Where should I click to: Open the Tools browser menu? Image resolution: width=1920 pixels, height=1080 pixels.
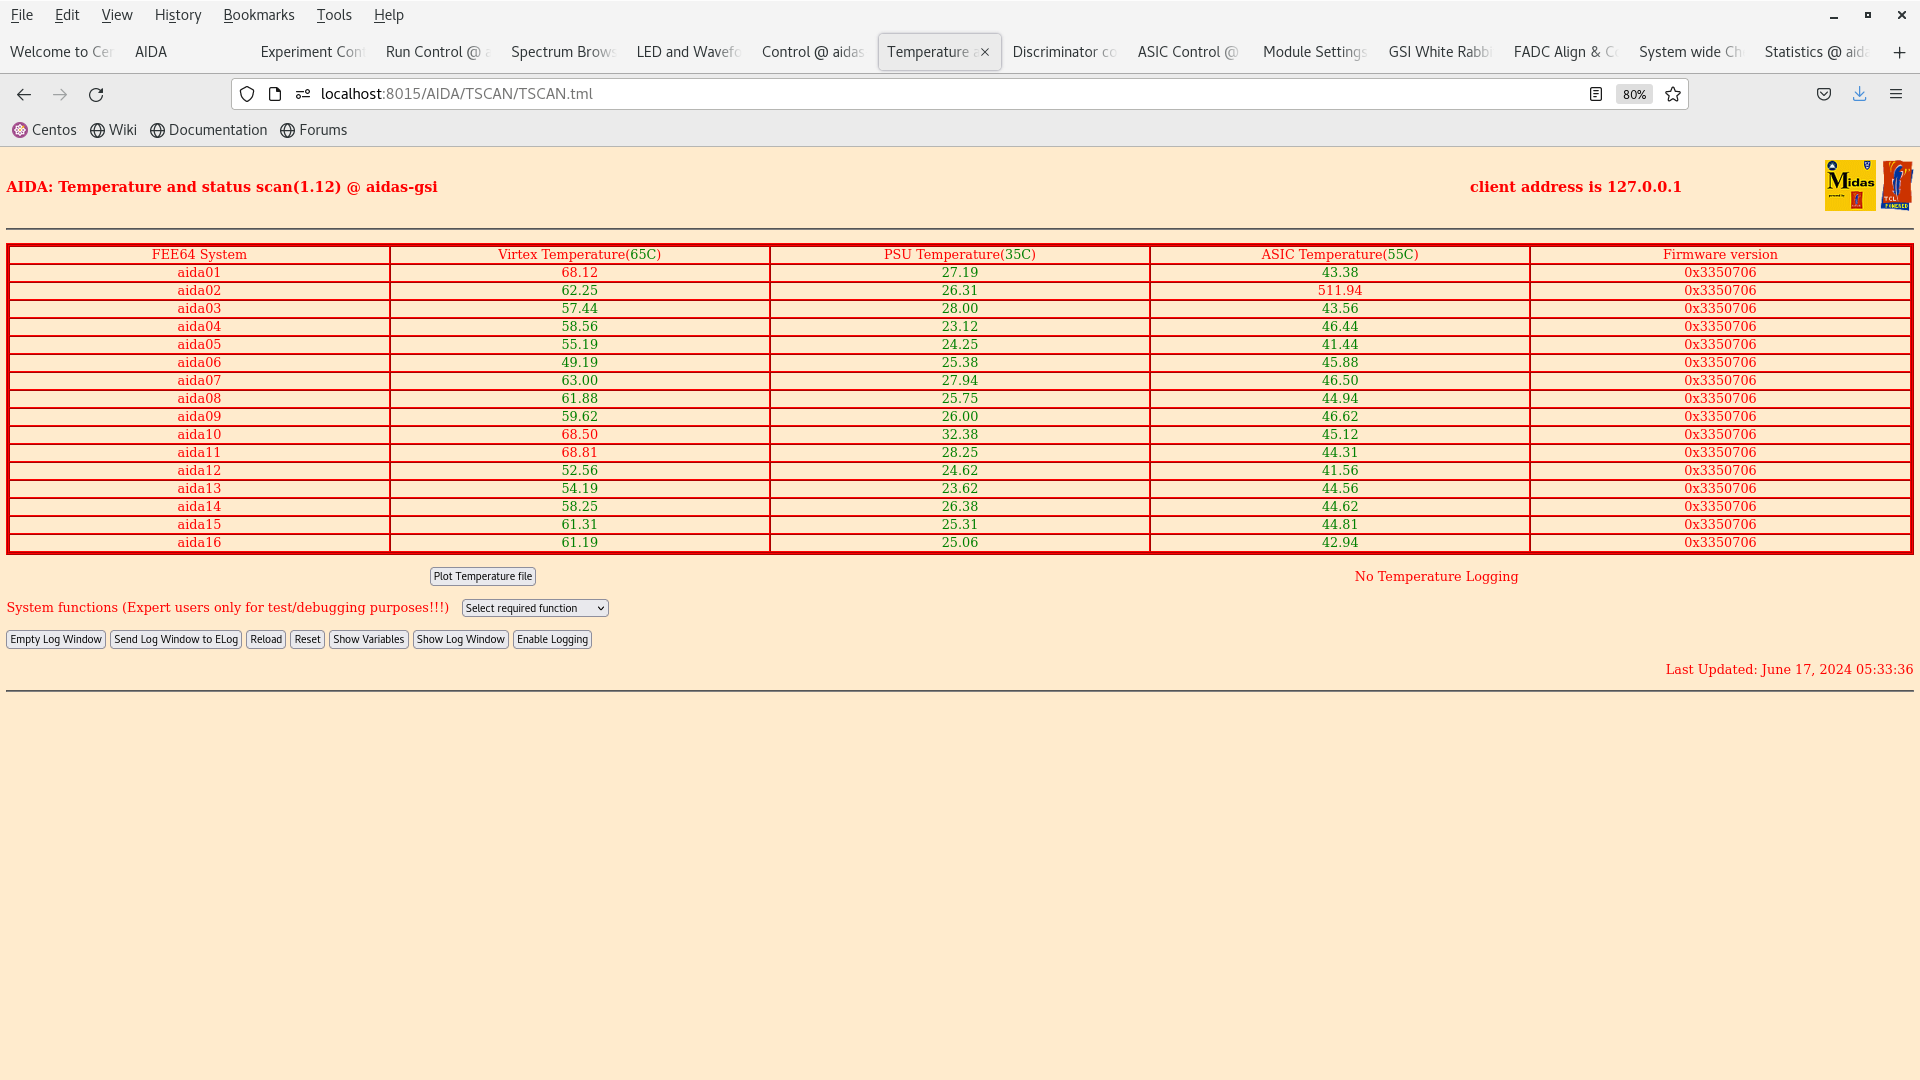tap(334, 15)
